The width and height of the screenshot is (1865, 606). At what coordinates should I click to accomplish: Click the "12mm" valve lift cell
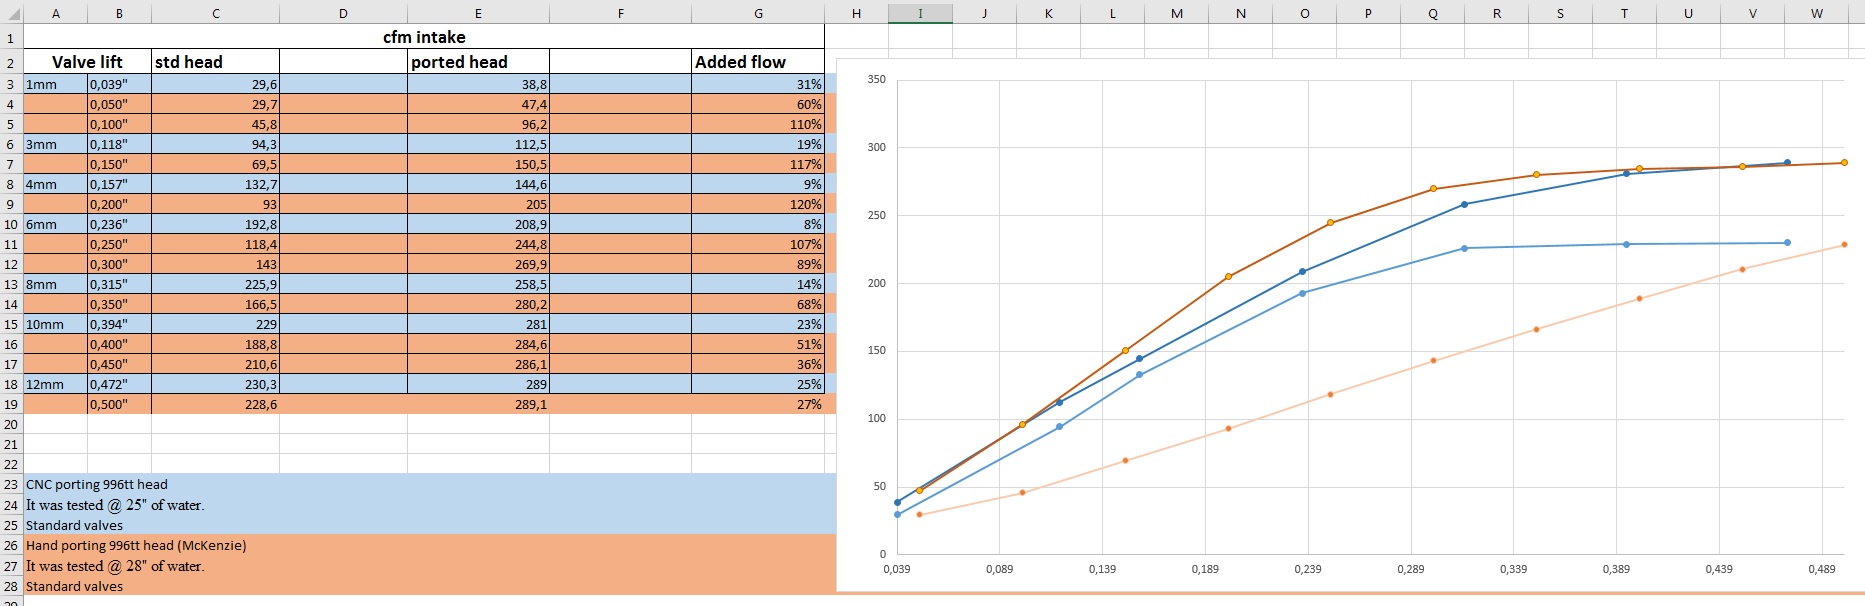pos(55,385)
